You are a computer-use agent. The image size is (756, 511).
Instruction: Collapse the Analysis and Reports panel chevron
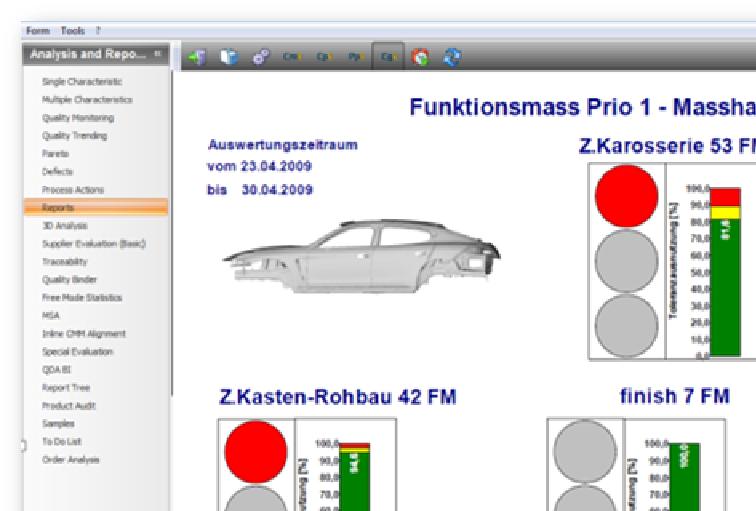pos(158,54)
